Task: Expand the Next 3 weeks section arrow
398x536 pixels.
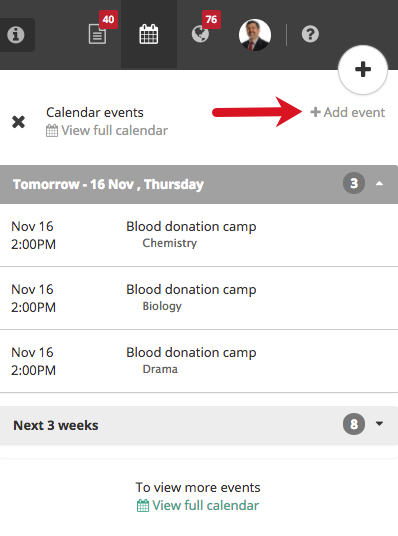Action: click(x=379, y=424)
